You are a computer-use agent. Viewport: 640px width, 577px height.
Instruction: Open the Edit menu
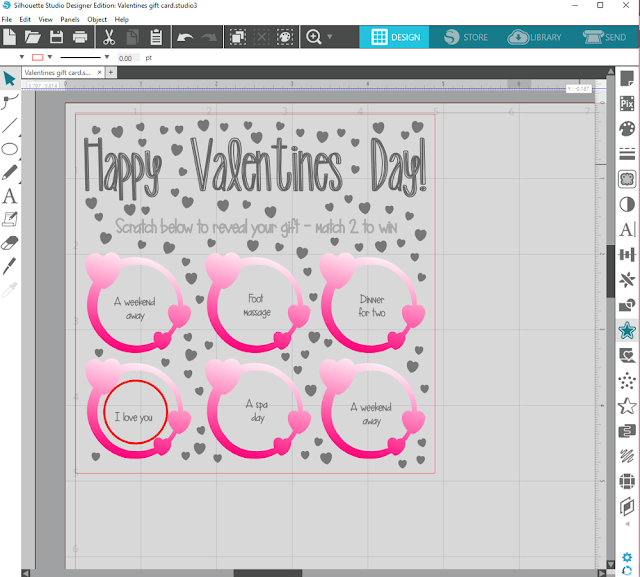(25, 19)
